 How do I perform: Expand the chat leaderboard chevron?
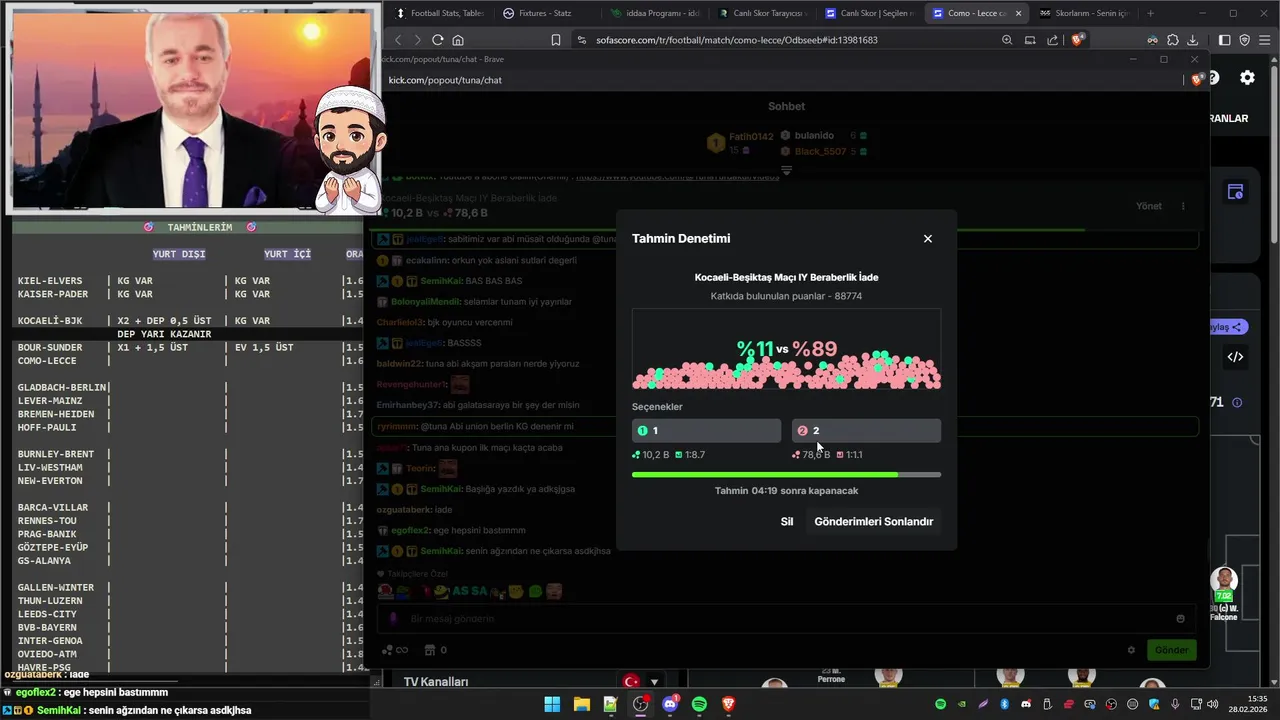[x=786, y=170]
